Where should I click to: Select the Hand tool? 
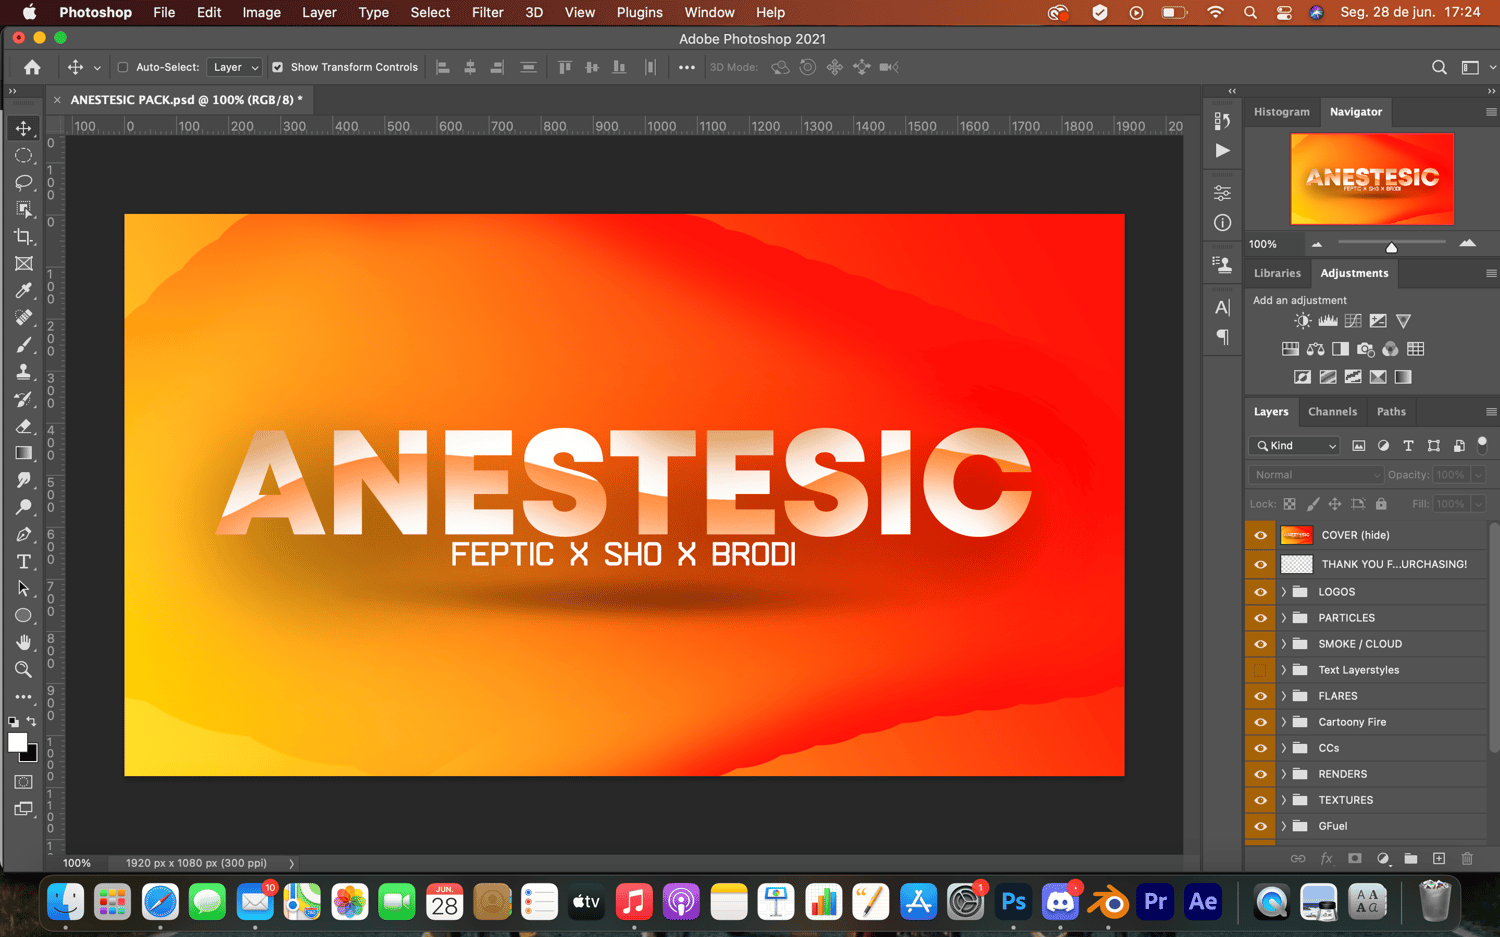pyautogui.click(x=24, y=642)
